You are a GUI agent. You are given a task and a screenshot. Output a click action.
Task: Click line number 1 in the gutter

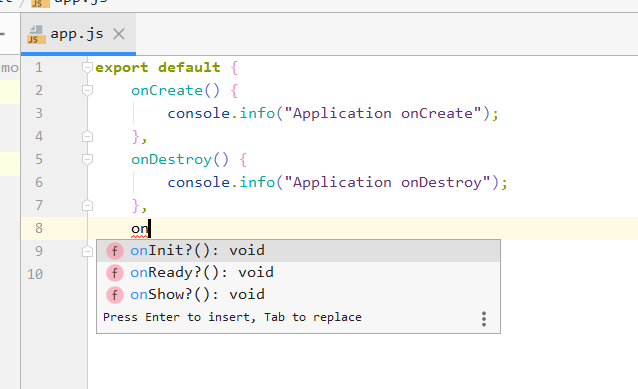click(x=39, y=67)
